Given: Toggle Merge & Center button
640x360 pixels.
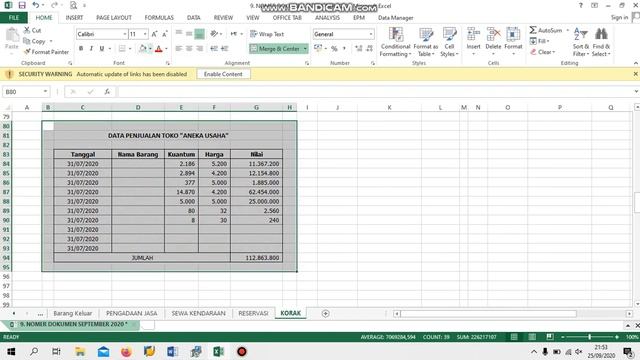Looking at the screenshot, I should pyautogui.click(x=276, y=49).
